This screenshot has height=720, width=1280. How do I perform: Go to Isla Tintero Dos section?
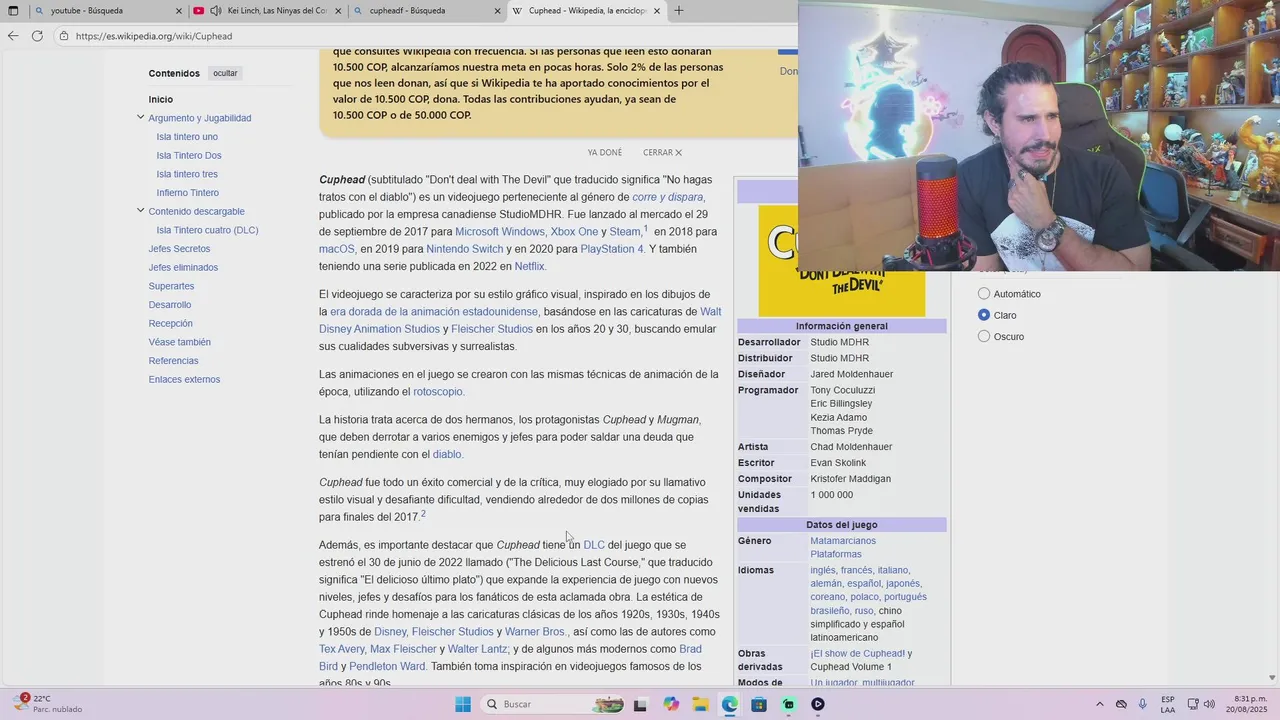[x=189, y=155]
